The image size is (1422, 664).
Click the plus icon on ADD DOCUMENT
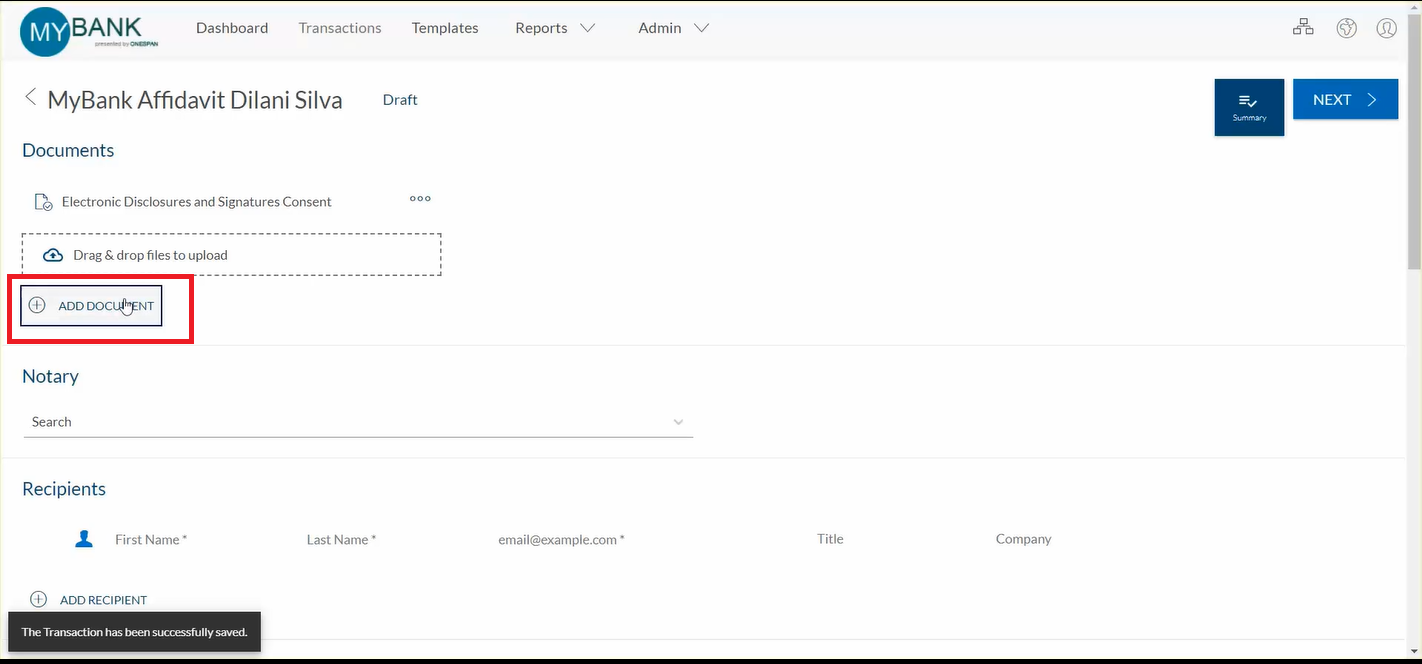click(37, 304)
